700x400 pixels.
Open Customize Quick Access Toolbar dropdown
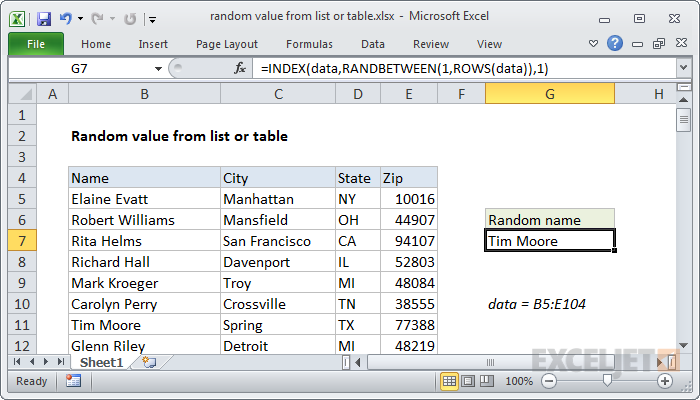pos(153,20)
